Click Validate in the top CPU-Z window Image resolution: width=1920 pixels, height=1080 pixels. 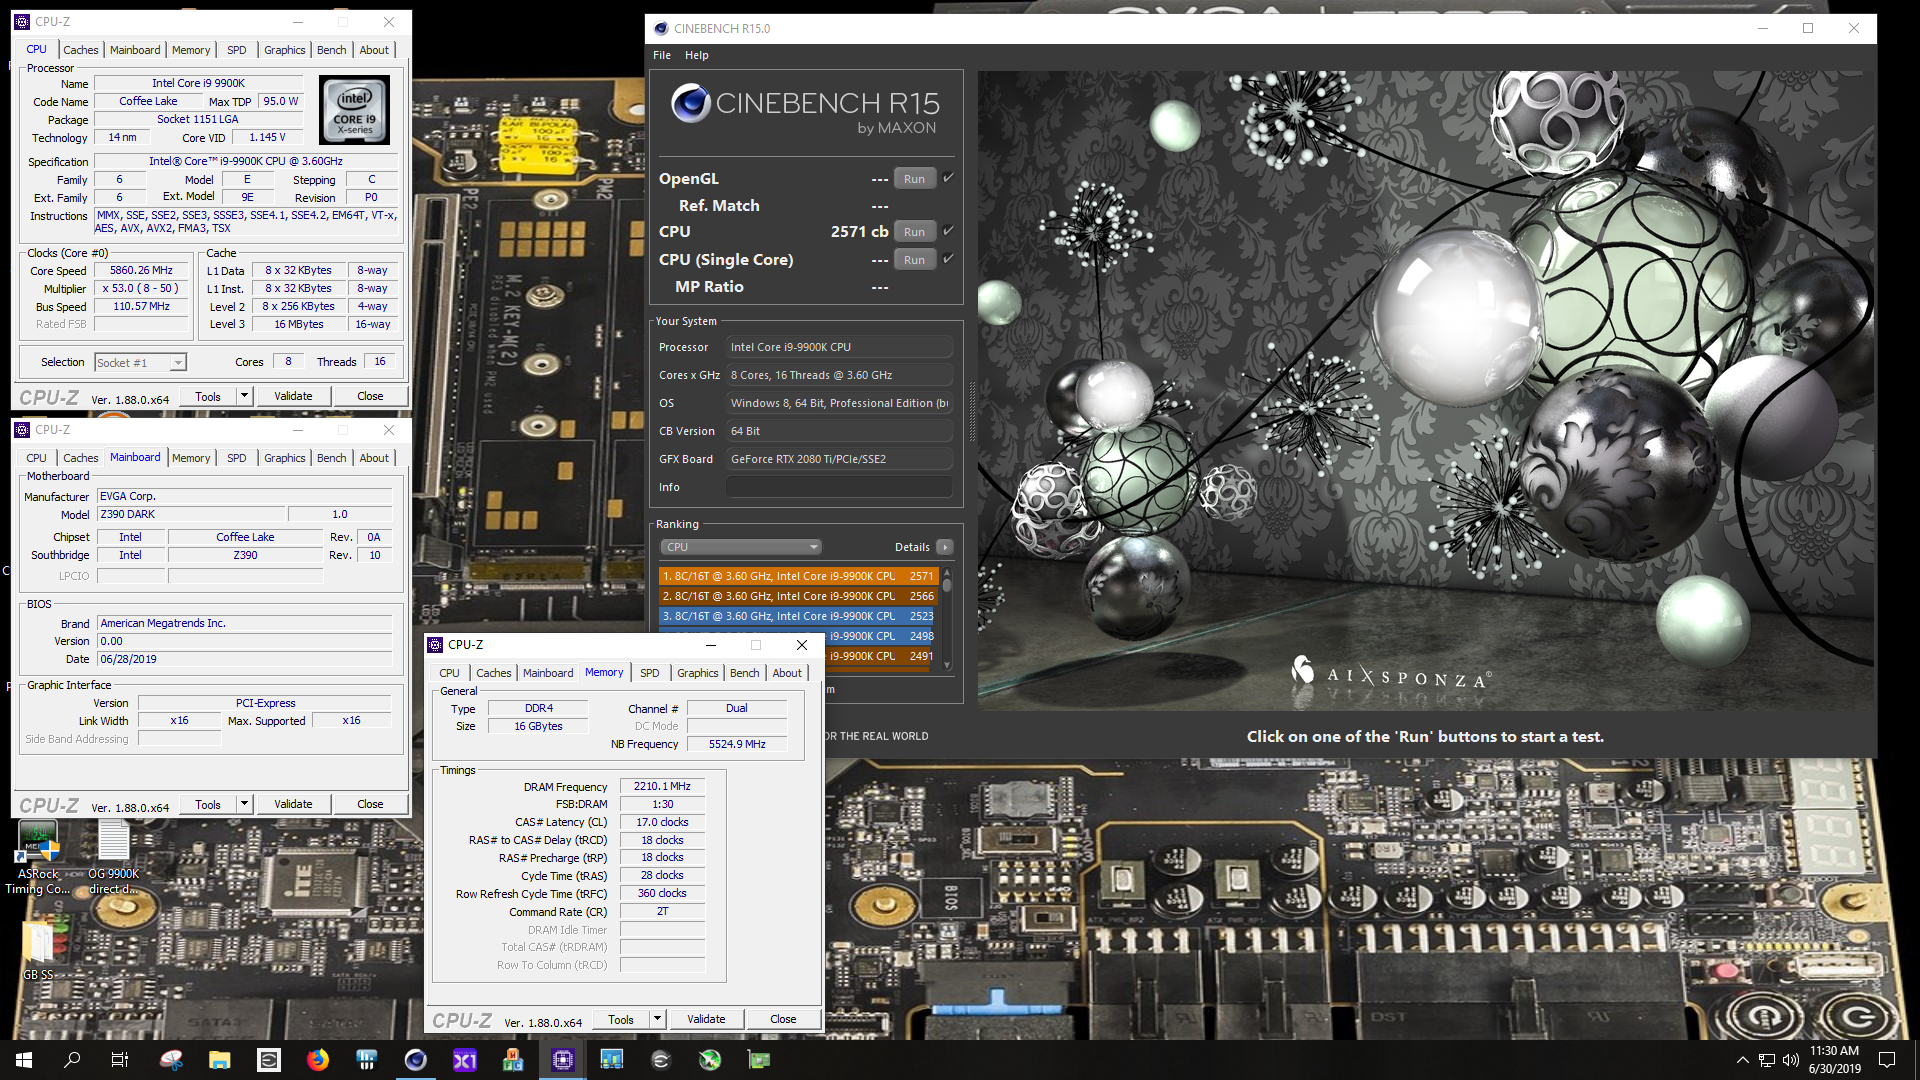[x=293, y=396]
